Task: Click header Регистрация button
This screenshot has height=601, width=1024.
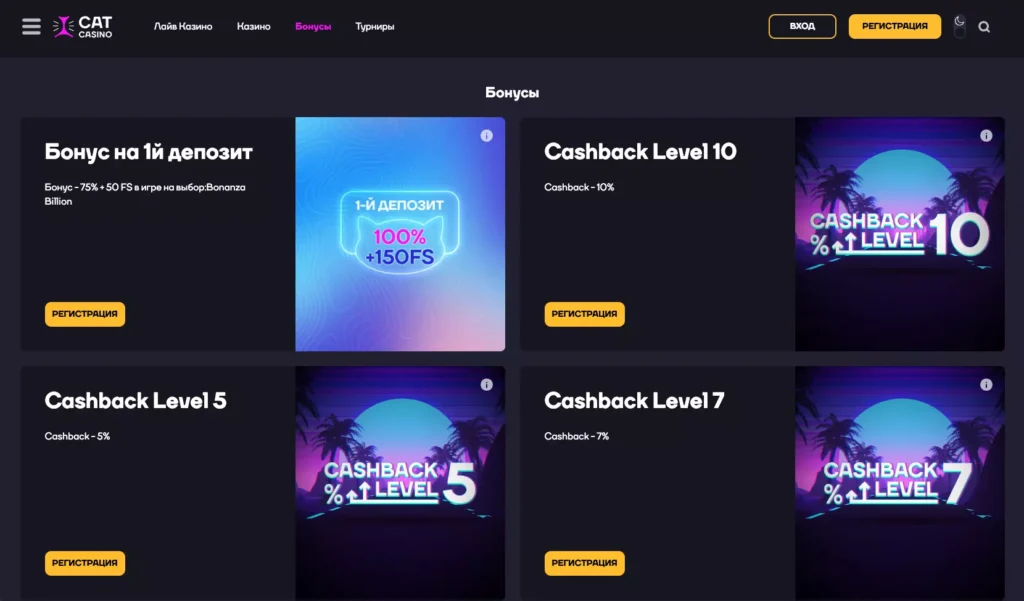Action: pos(895,26)
